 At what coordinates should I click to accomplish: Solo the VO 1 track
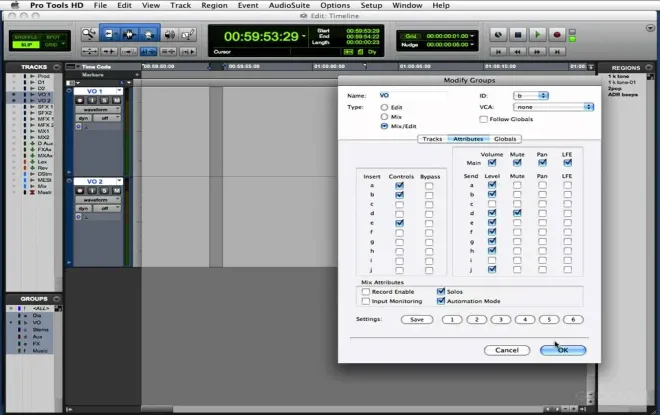coord(104,100)
